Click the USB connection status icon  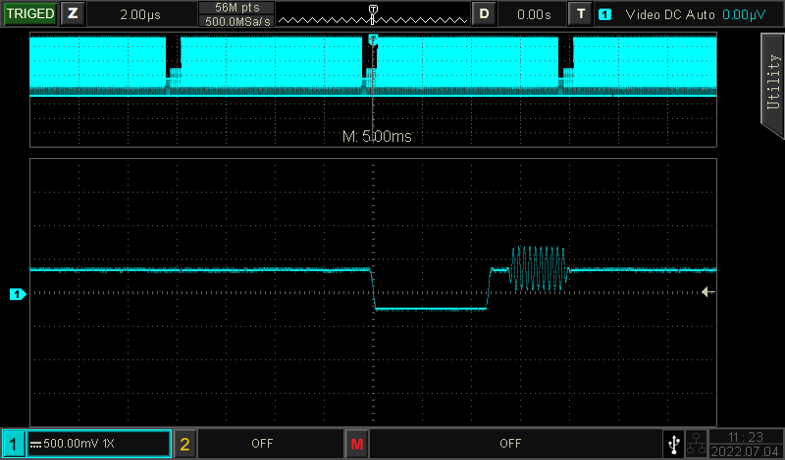pyautogui.click(x=676, y=443)
